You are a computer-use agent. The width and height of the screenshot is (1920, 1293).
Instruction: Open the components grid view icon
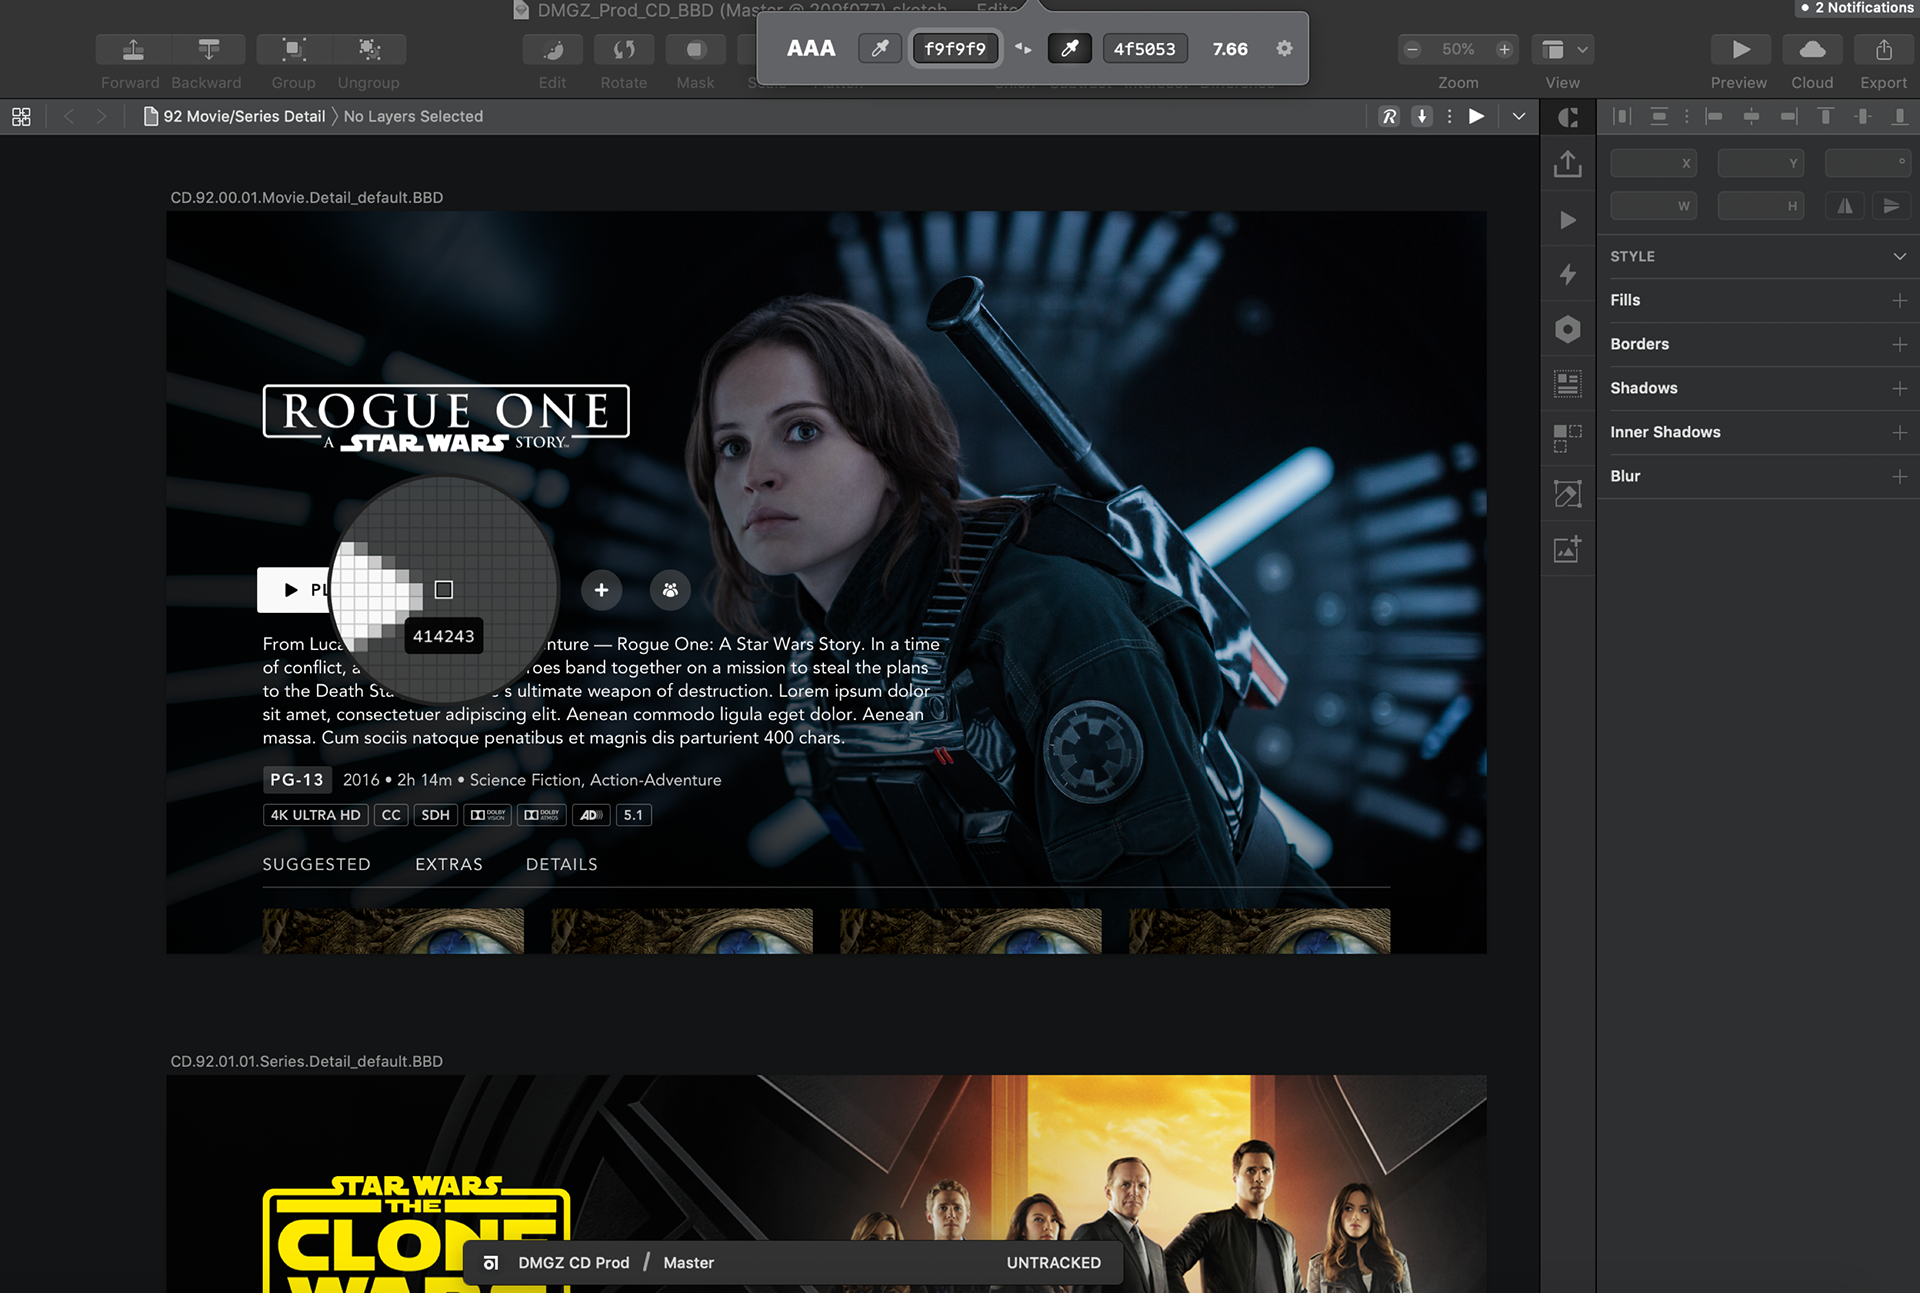(21, 117)
